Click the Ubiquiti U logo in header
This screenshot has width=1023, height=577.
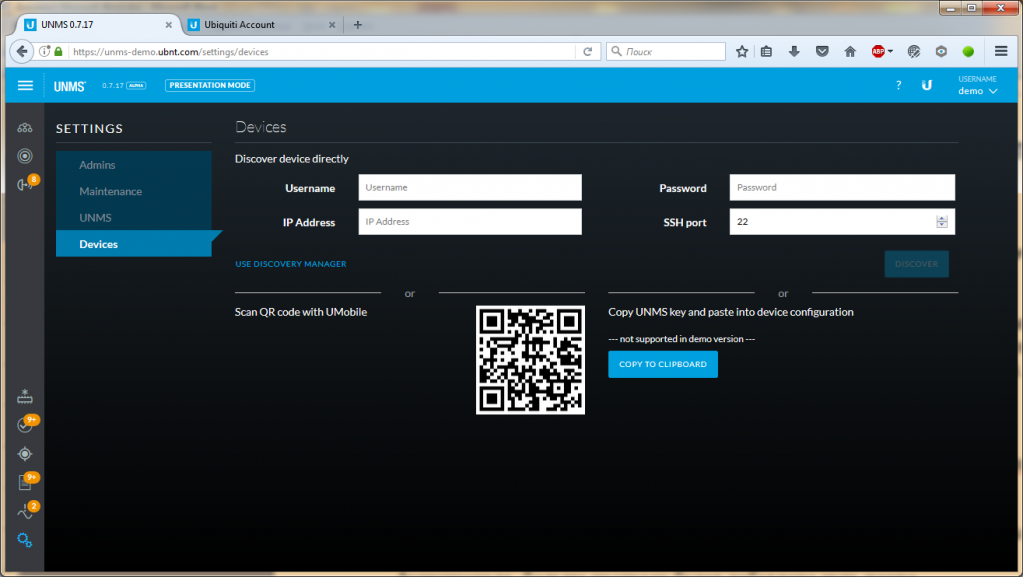point(927,86)
